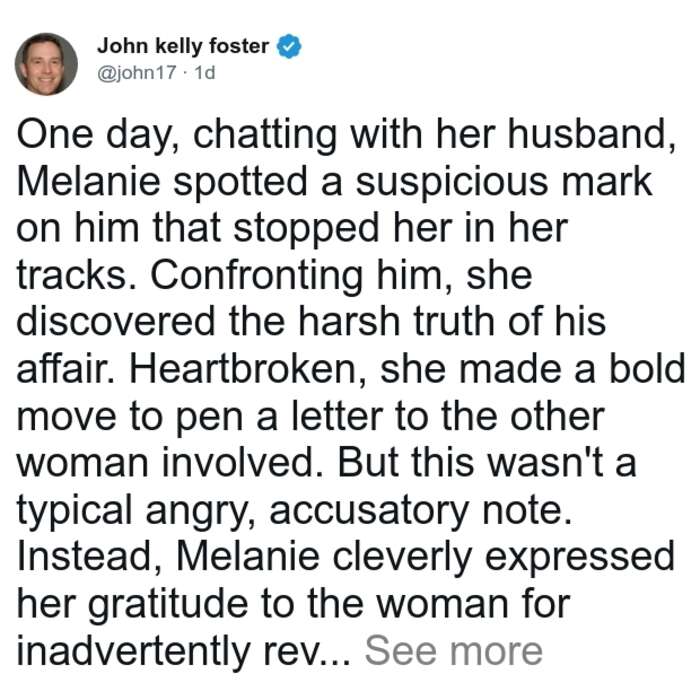This screenshot has height=700, width=700.
Task: Click the blue verified badge icon
Action: pyautogui.click(x=289, y=46)
